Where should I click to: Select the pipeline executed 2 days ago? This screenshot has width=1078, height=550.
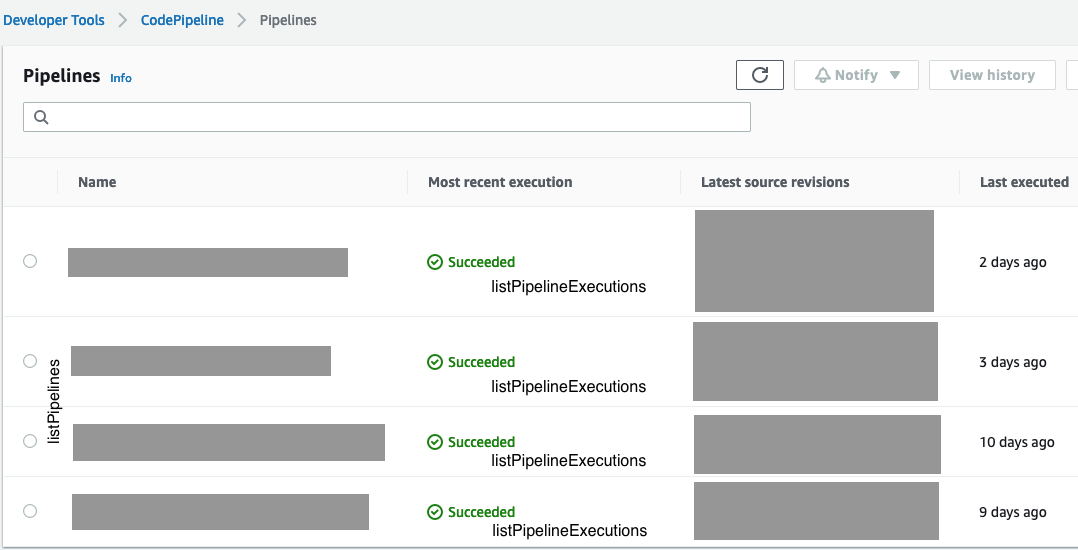(30, 261)
